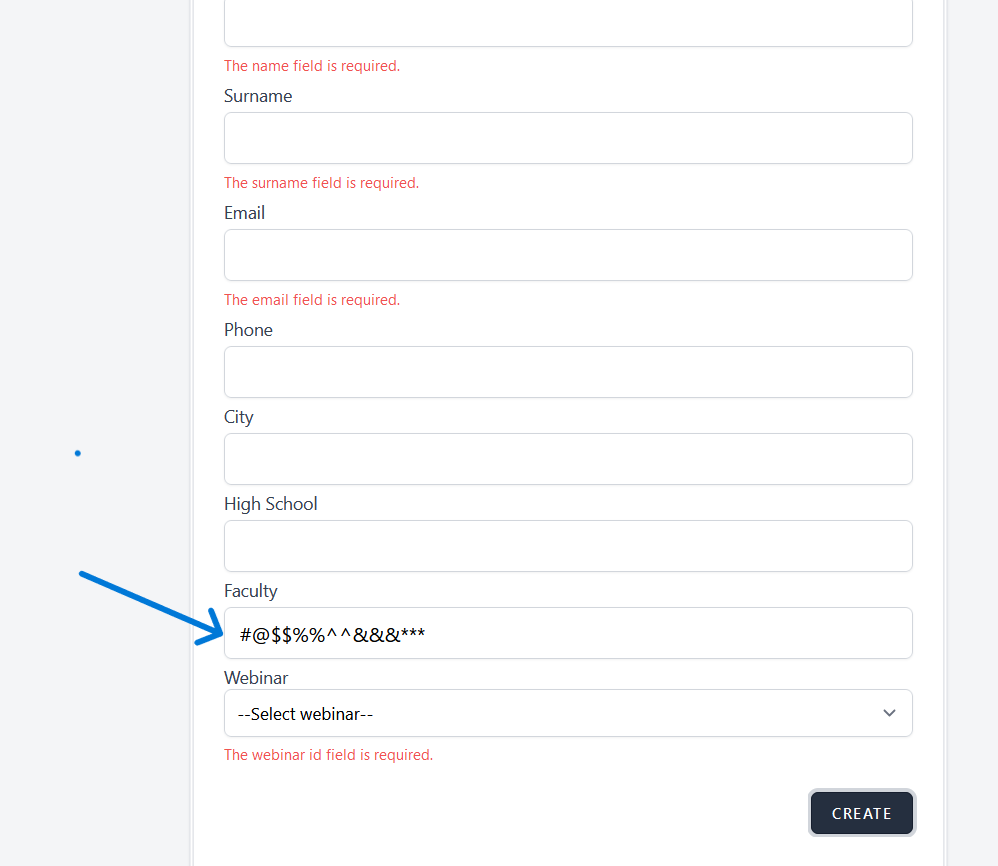
Task: Click the webinar id required error text
Action: click(x=328, y=755)
